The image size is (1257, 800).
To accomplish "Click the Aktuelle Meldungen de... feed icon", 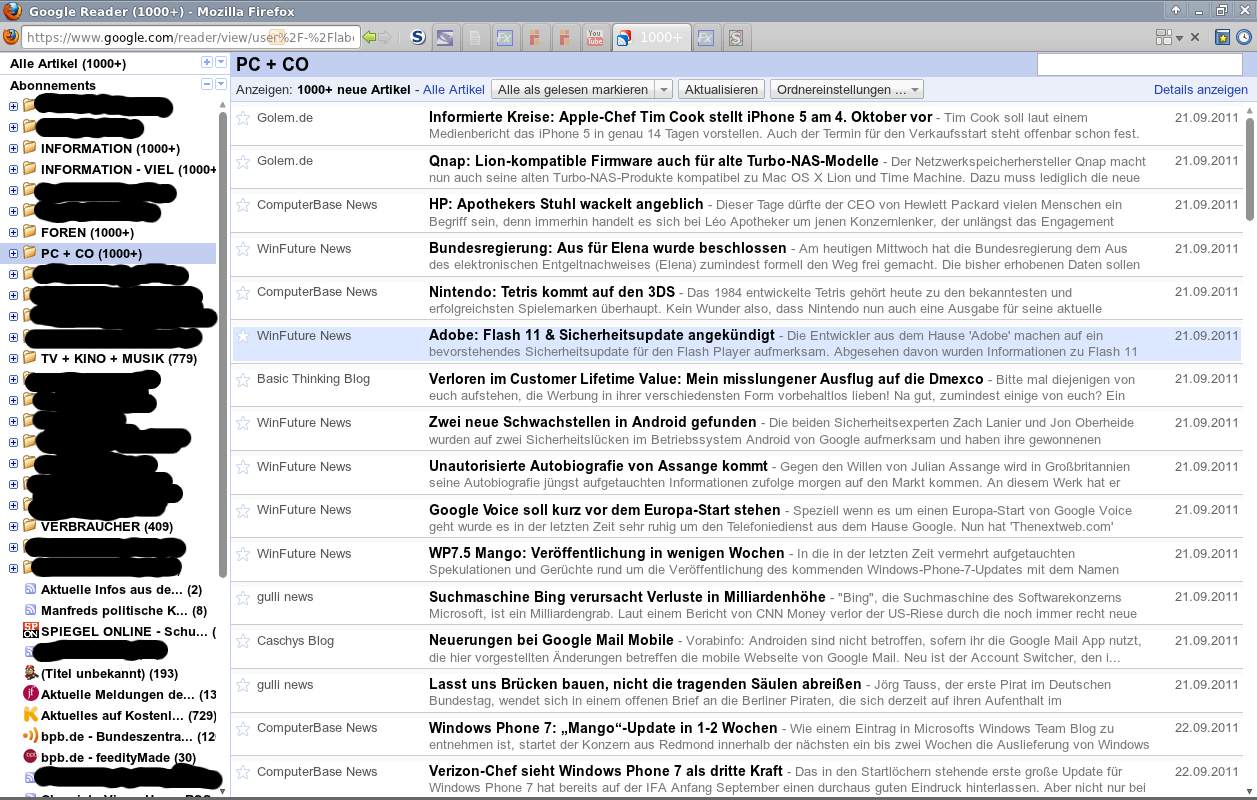I will tap(30, 694).
